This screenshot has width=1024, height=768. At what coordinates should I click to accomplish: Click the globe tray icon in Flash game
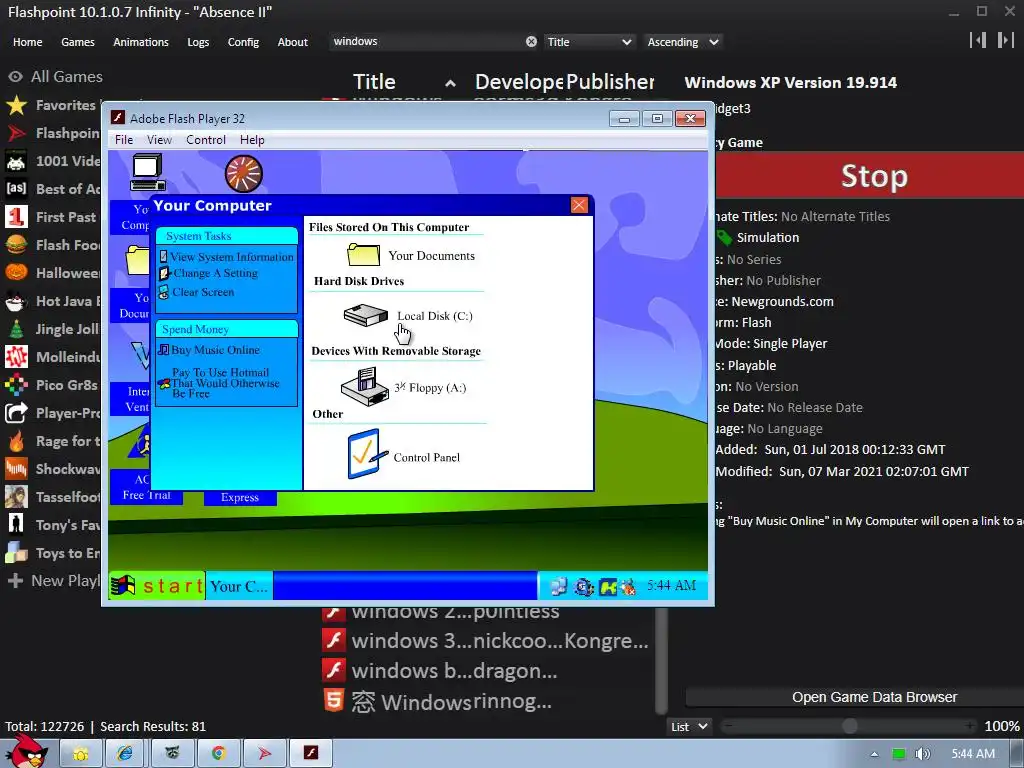point(583,587)
